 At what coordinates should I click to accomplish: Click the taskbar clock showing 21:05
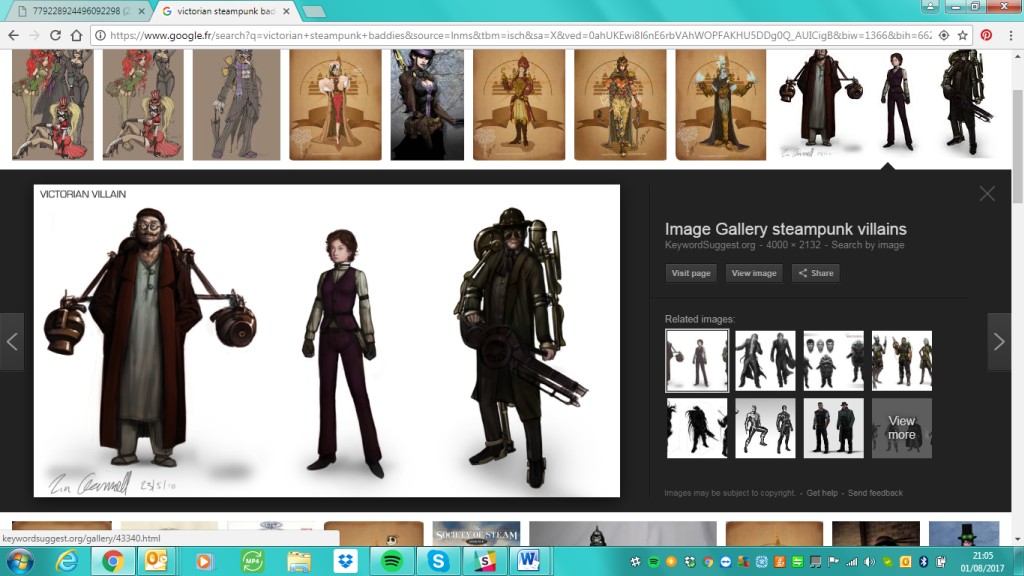982,562
